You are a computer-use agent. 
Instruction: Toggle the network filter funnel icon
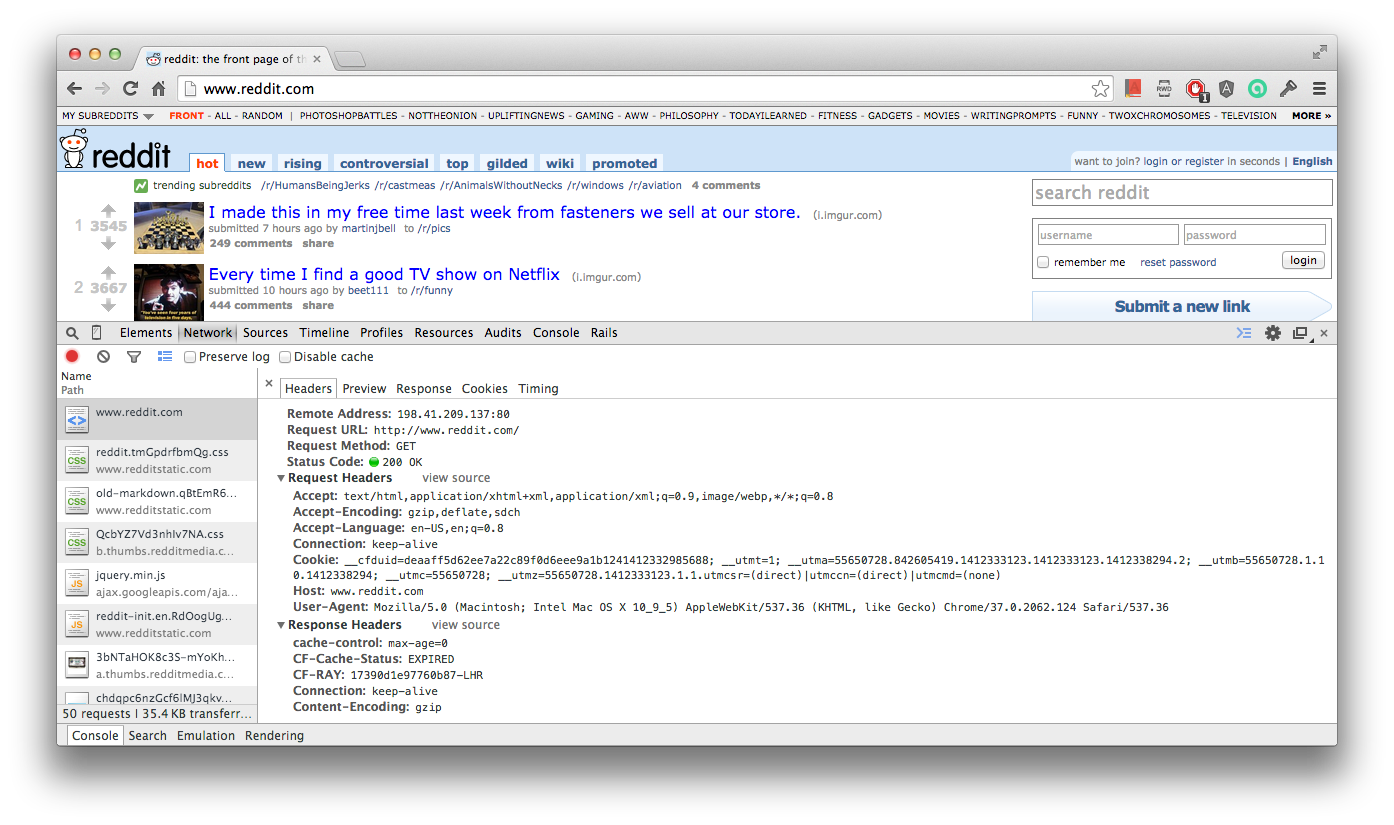pos(134,357)
